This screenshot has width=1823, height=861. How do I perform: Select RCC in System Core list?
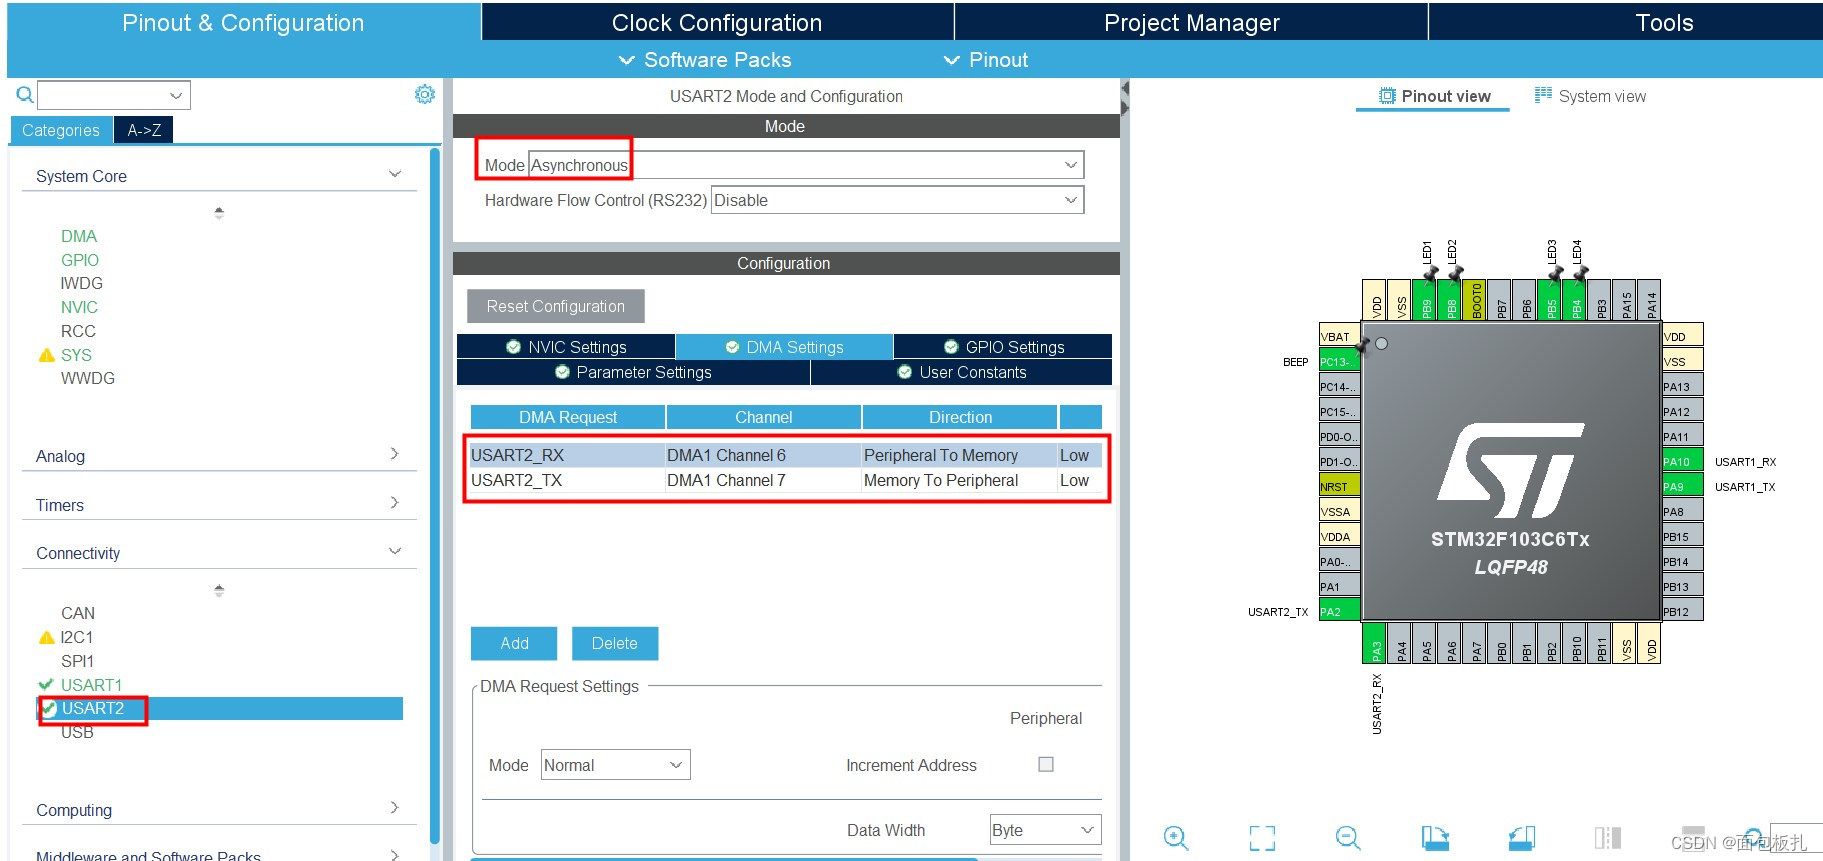(78, 331)
